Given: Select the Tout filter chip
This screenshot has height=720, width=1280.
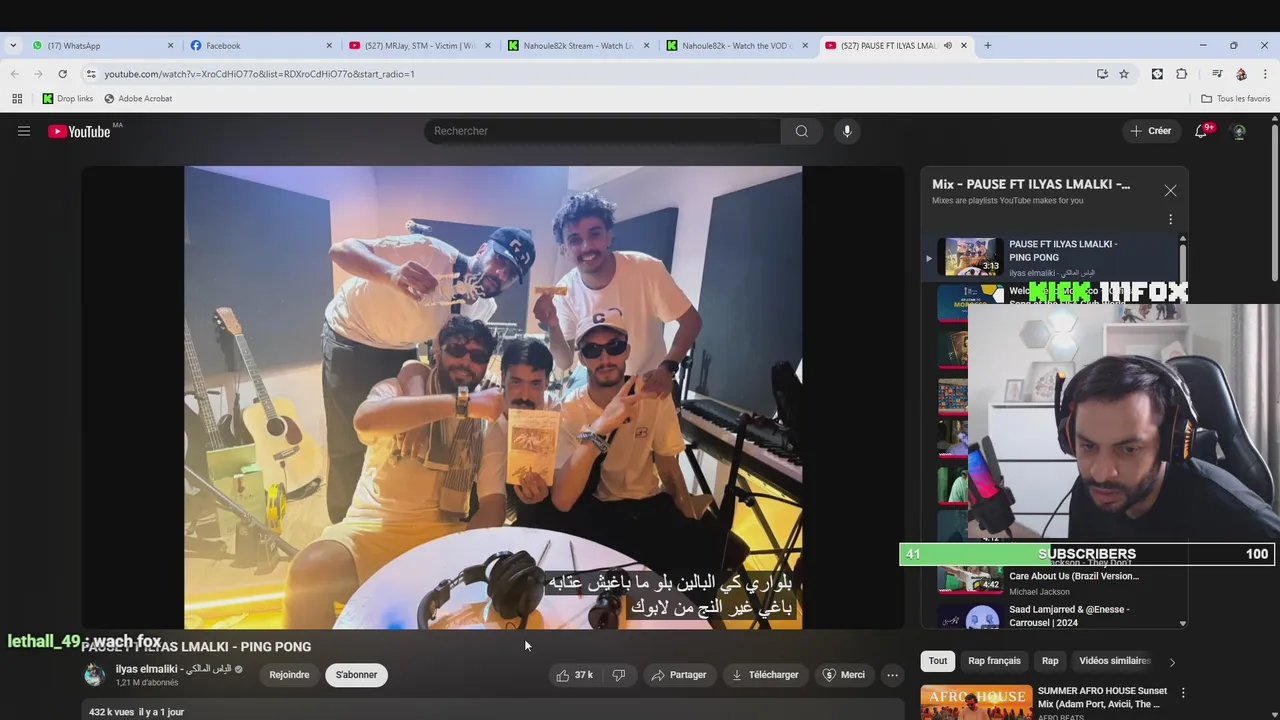Looking at the screenshot, I should pos(938,661).
